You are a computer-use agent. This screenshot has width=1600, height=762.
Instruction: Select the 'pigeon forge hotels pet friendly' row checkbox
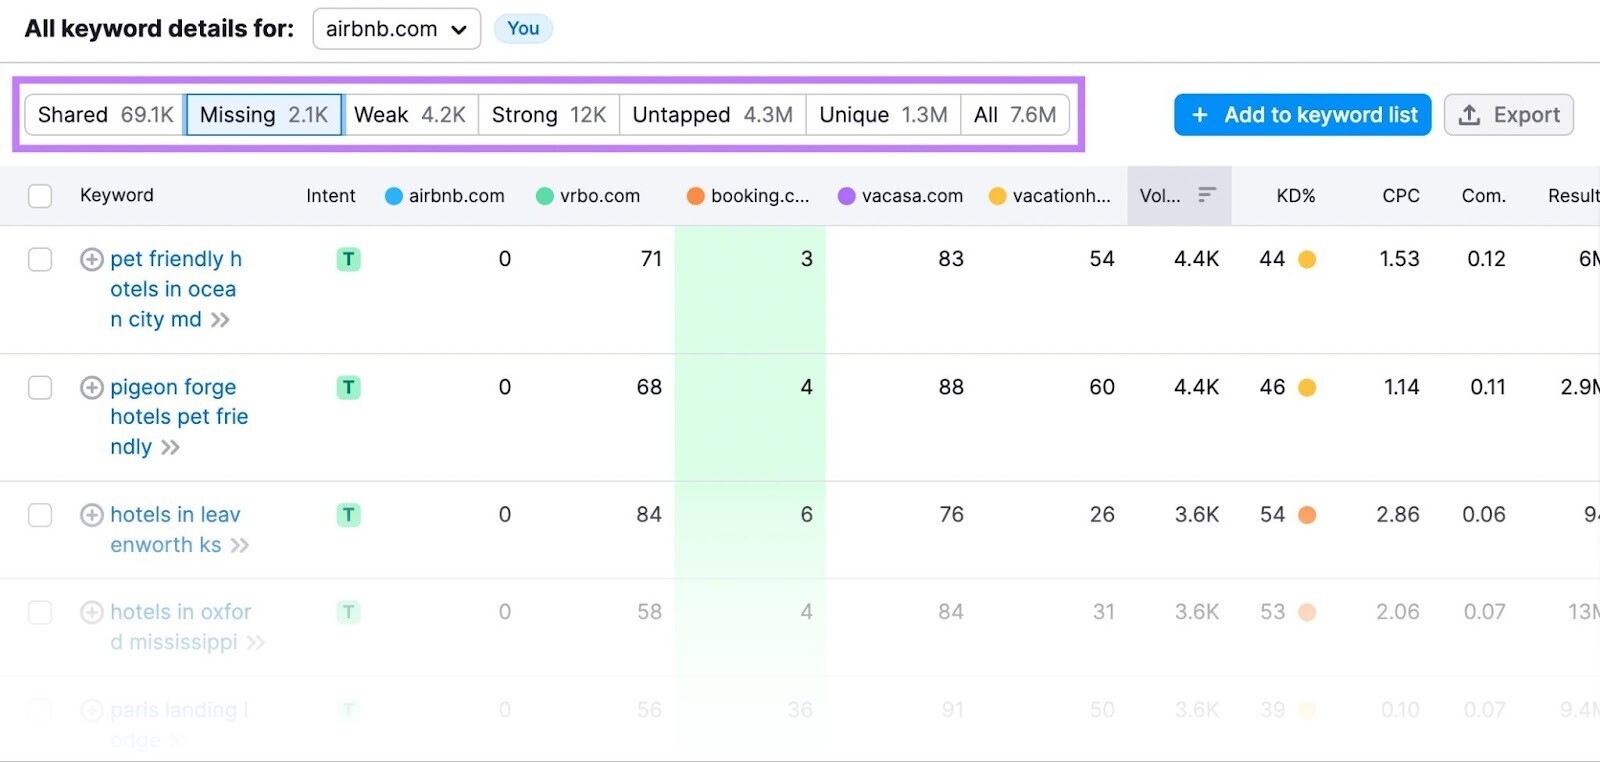(x=40, y=388)
